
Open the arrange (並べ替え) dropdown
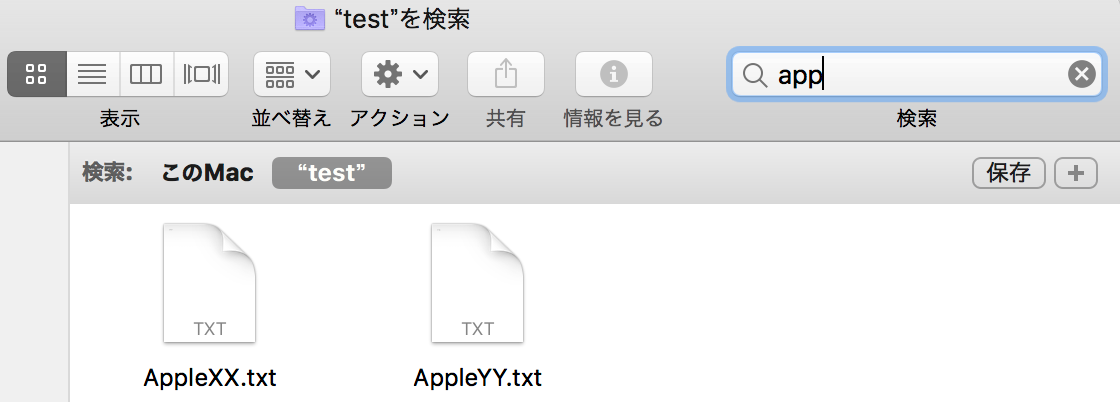291,74
